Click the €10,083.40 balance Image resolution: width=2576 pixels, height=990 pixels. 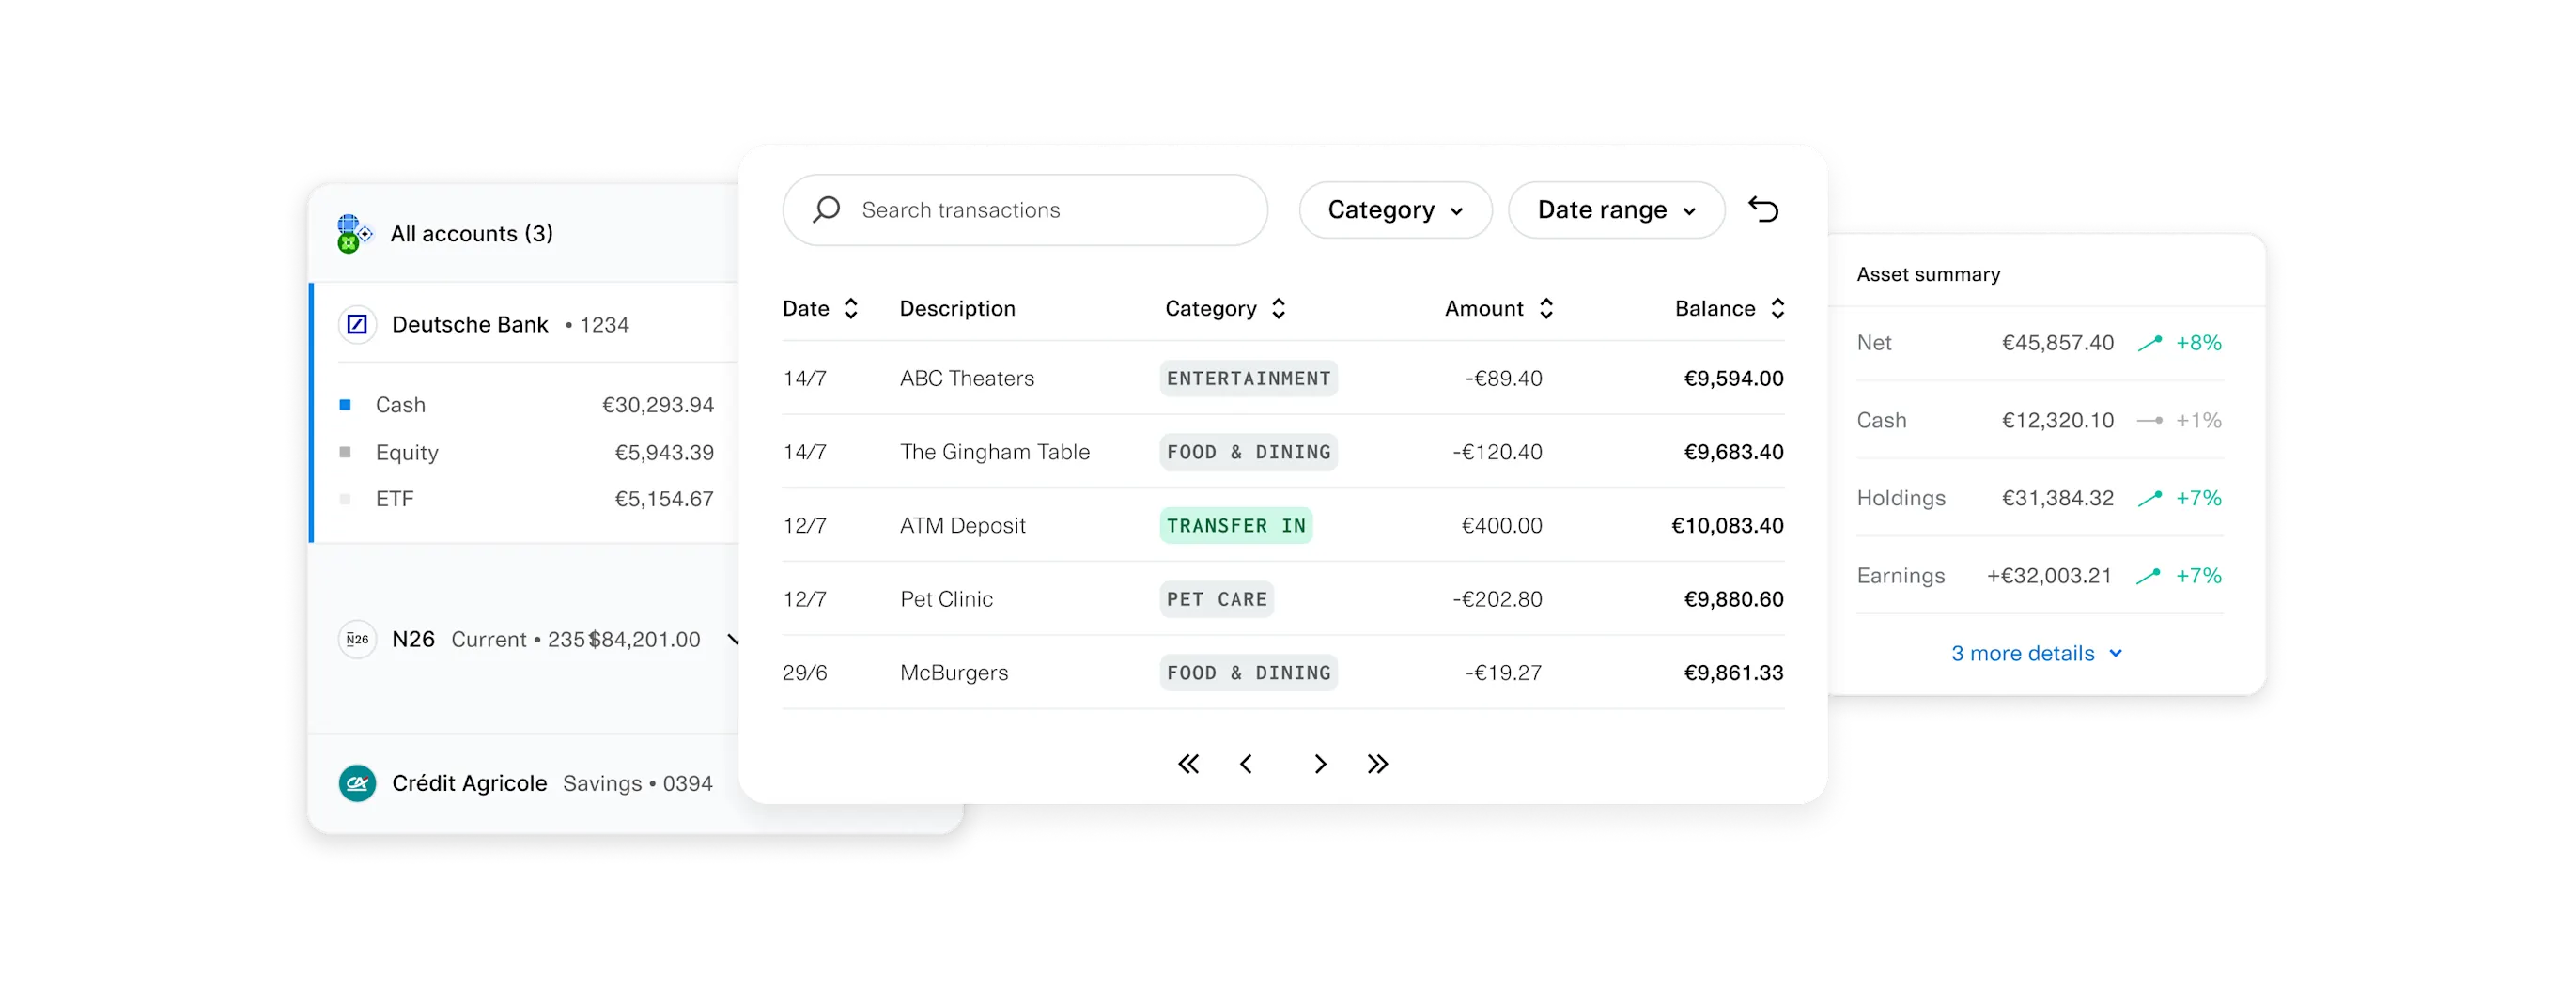click(x=1727, y=526)
